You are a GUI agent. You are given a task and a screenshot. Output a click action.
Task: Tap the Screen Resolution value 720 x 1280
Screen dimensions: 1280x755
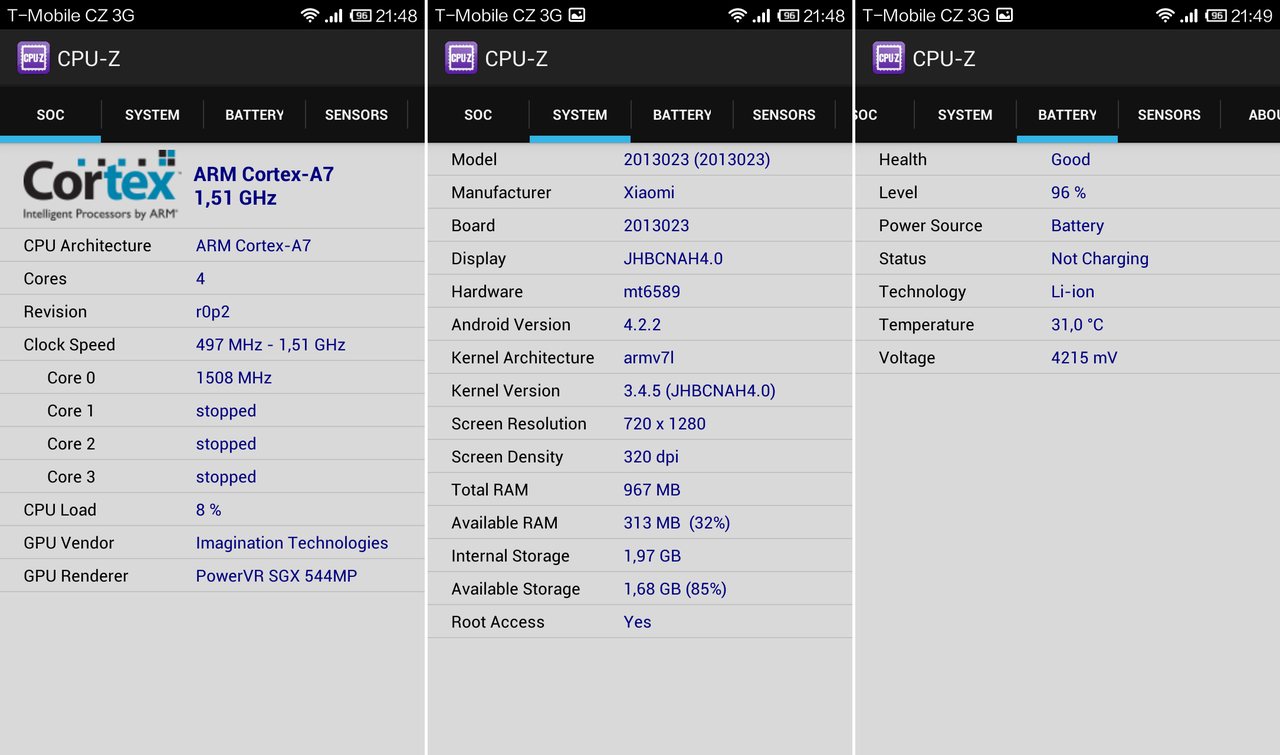coord(665,424)
